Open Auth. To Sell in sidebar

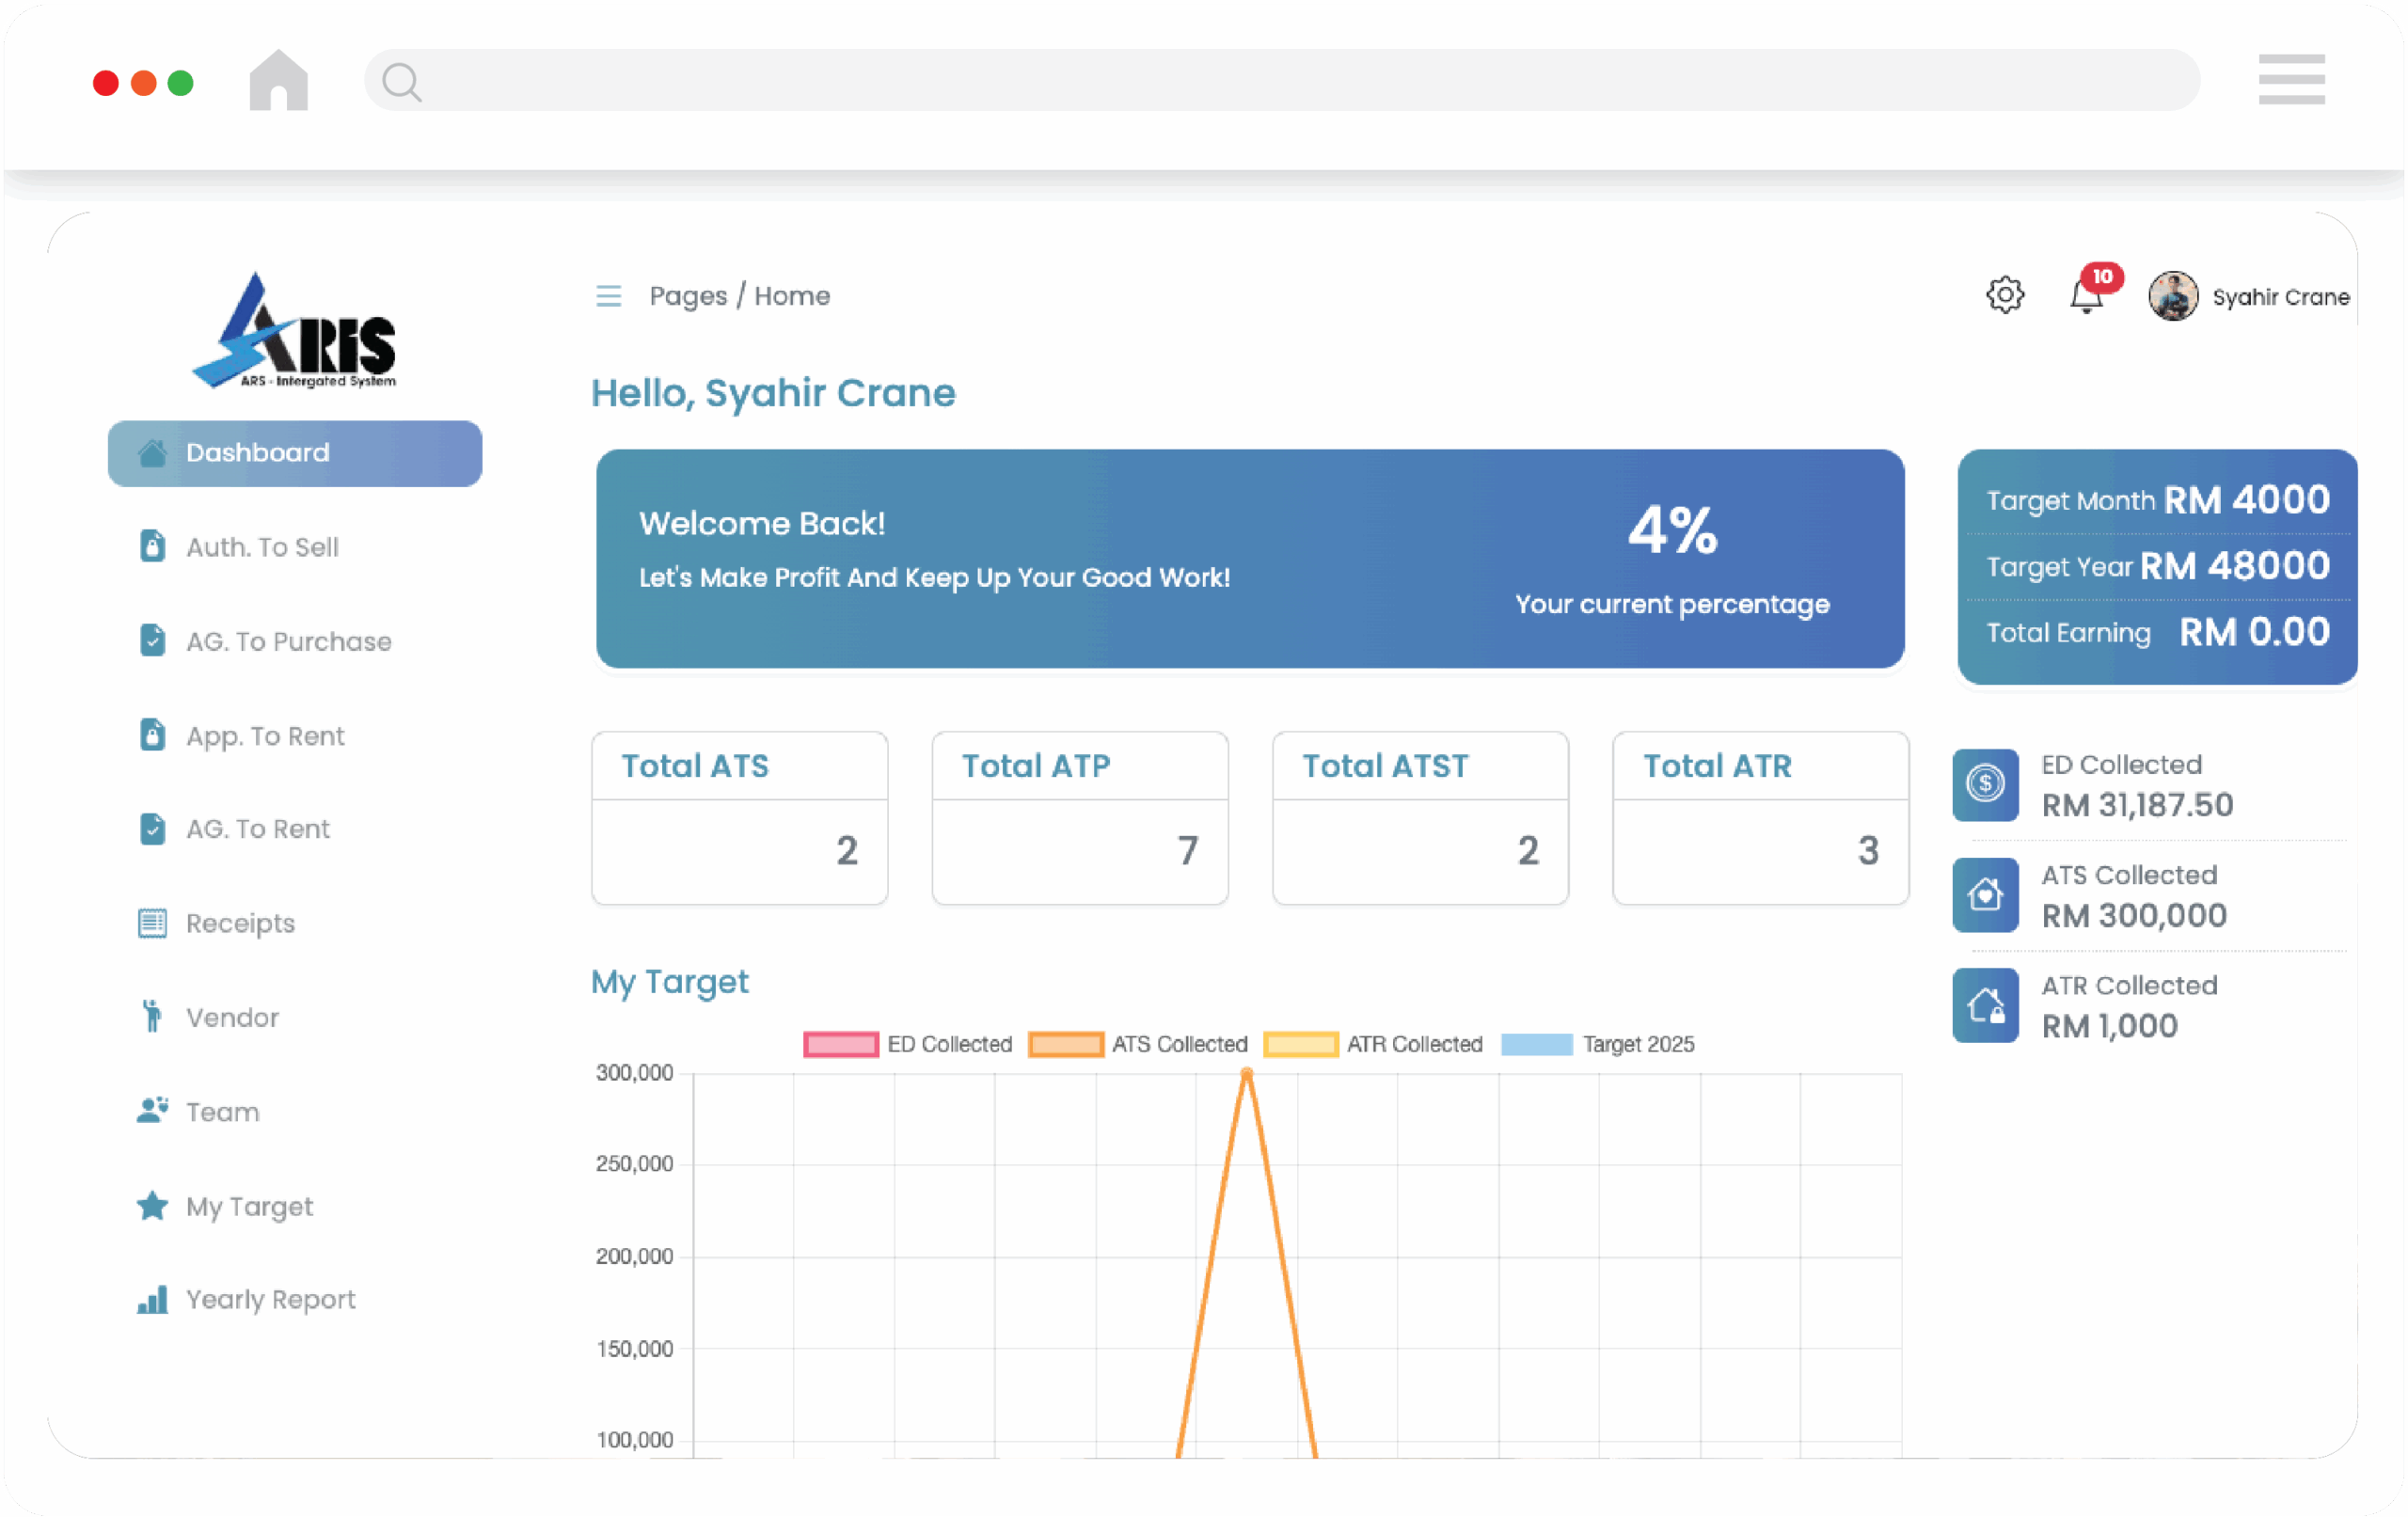coord(262,547)
